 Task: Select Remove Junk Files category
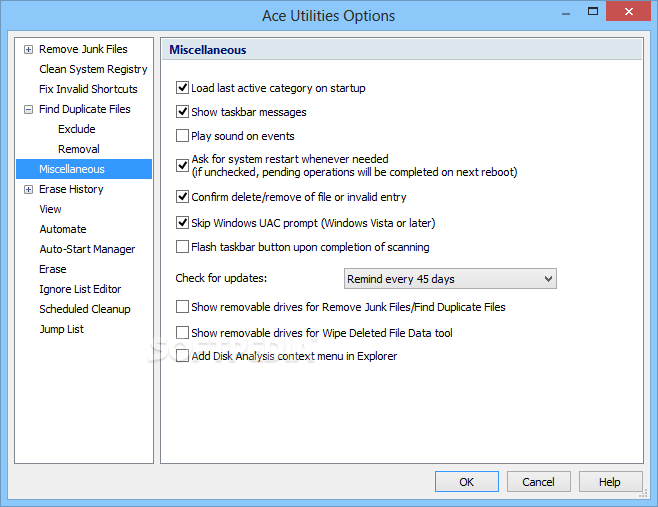83,49
